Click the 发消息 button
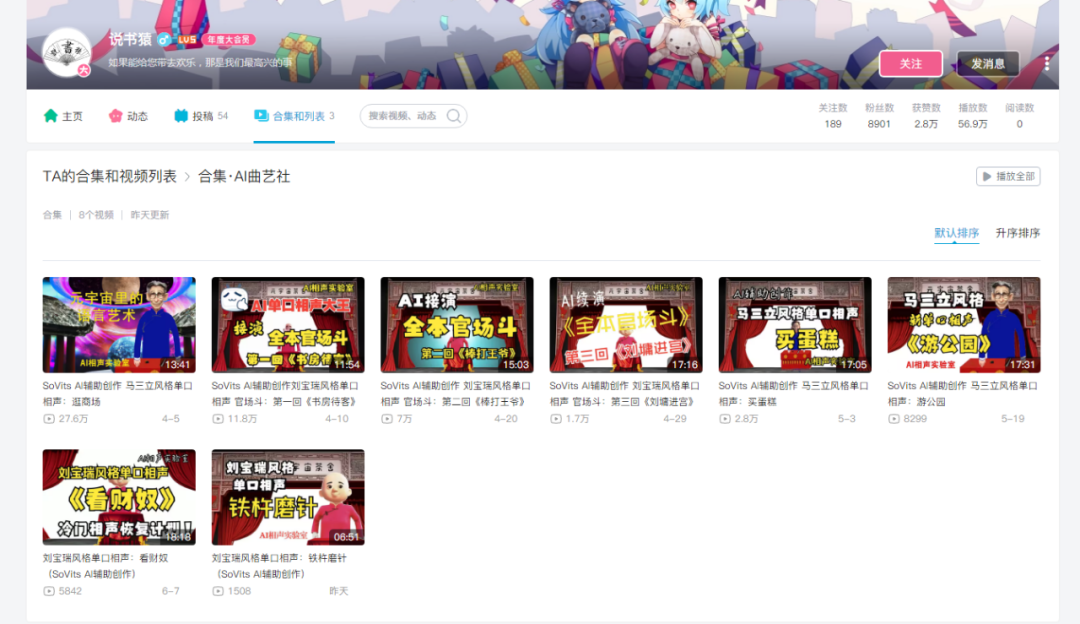1080x624 pixels. point(988,63)
